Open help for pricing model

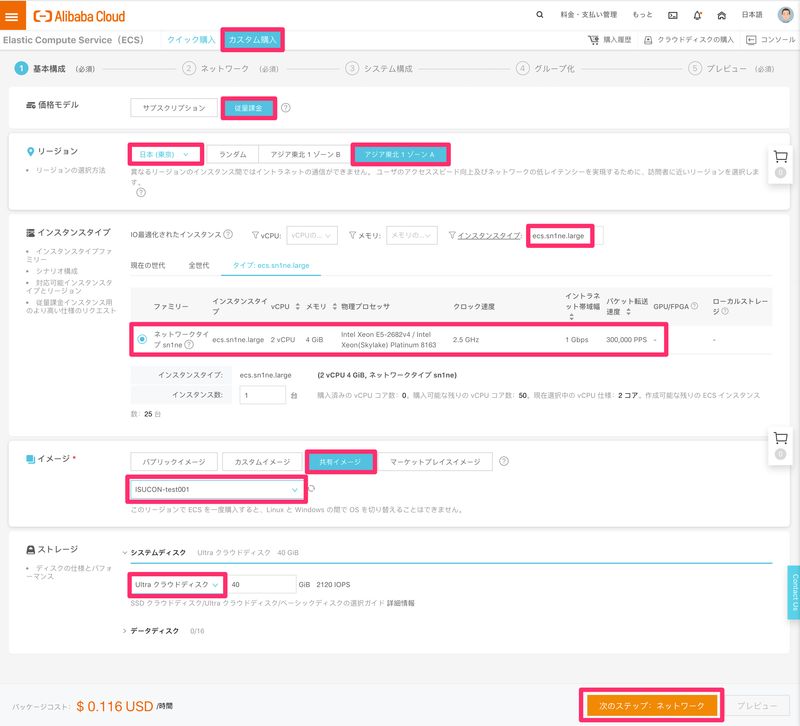(286, 108)
